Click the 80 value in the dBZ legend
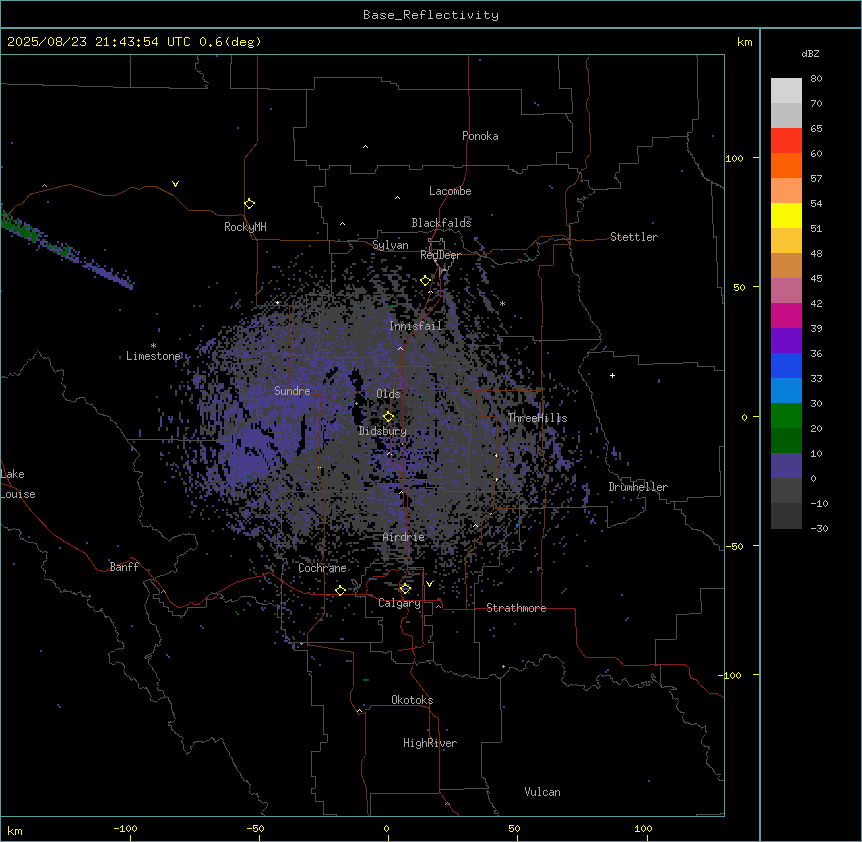The image size is (862, 842). click(x=816, y=79)
